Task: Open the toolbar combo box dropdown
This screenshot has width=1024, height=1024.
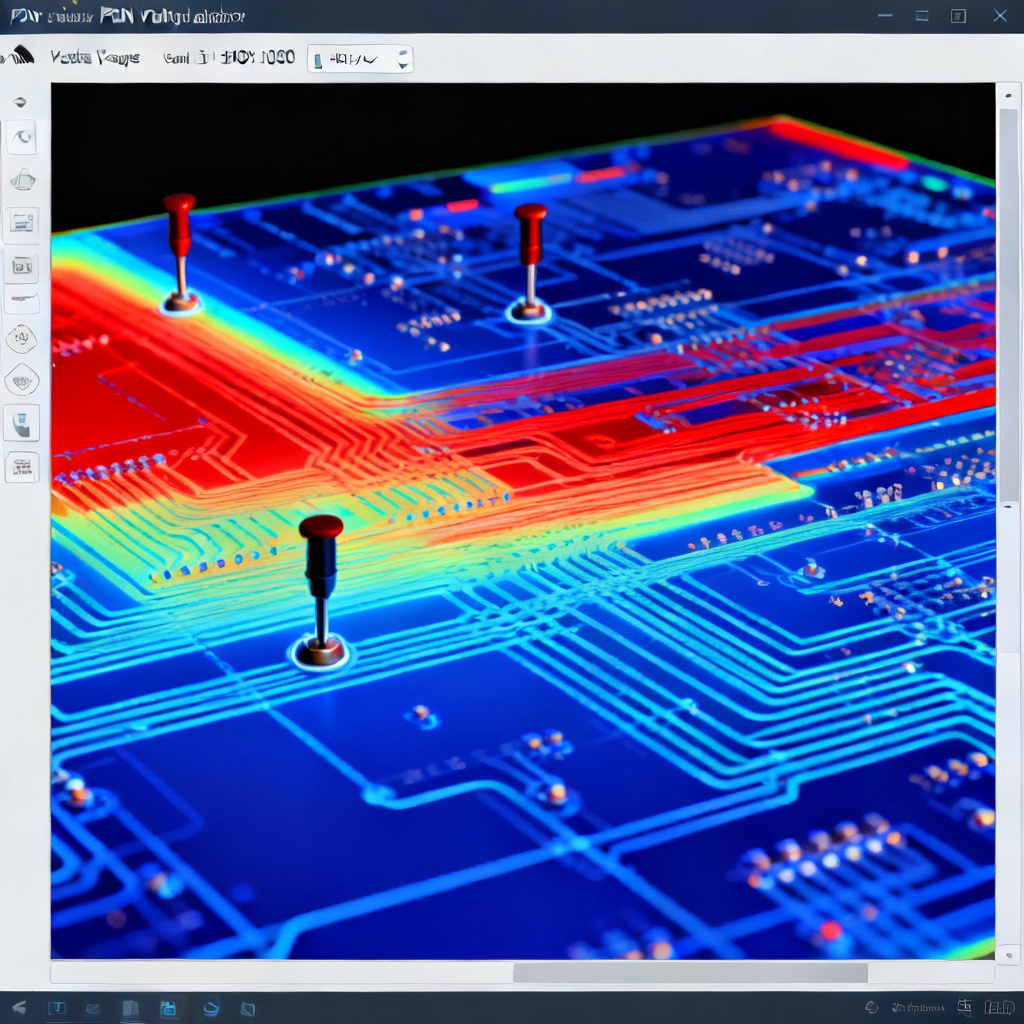Action: click(360, 59)
